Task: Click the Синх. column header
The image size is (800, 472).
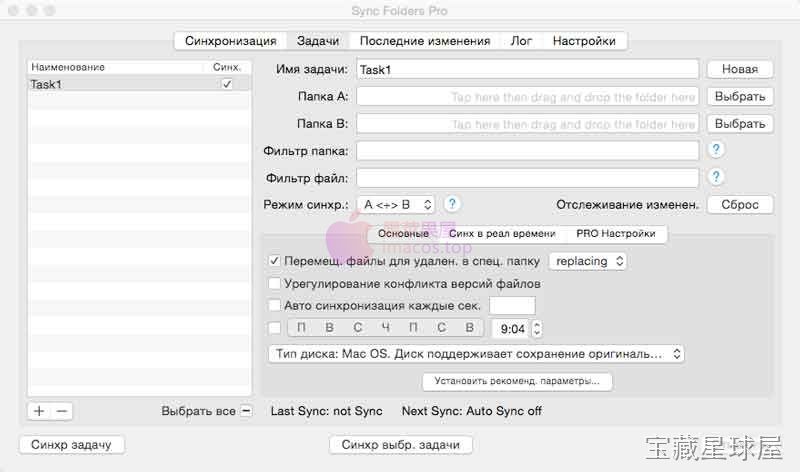Action: 227,67
